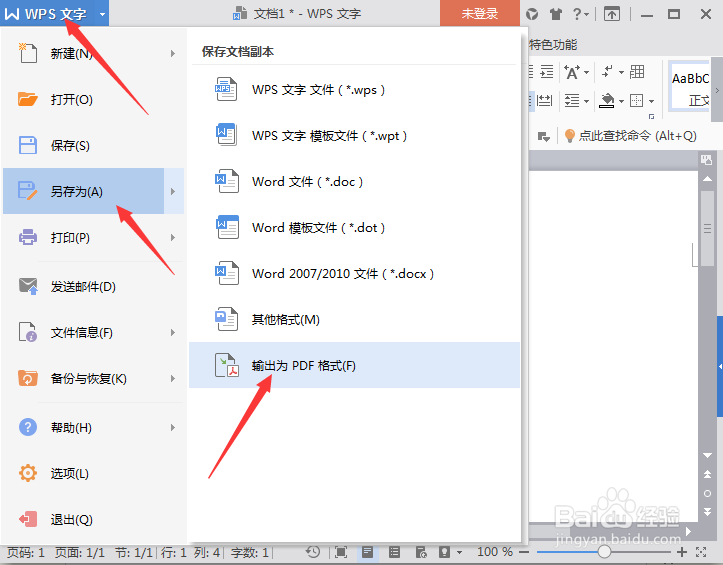Expand the 备份与恢复(K) submenu arrow
Viewport: 723px width, 565px height.
click(173, 379)
